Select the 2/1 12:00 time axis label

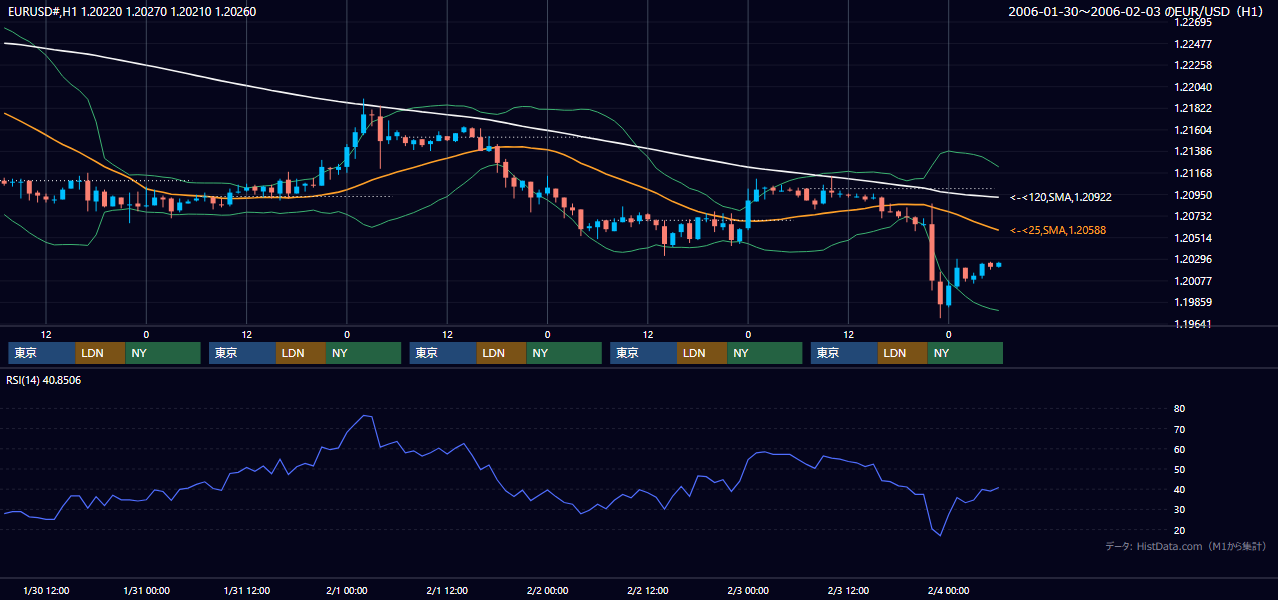(447, 590)
